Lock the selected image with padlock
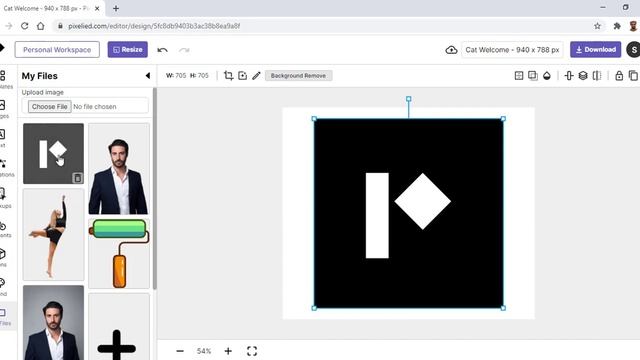The height and width of the screenshot is (360, 640). click(619, 76)
